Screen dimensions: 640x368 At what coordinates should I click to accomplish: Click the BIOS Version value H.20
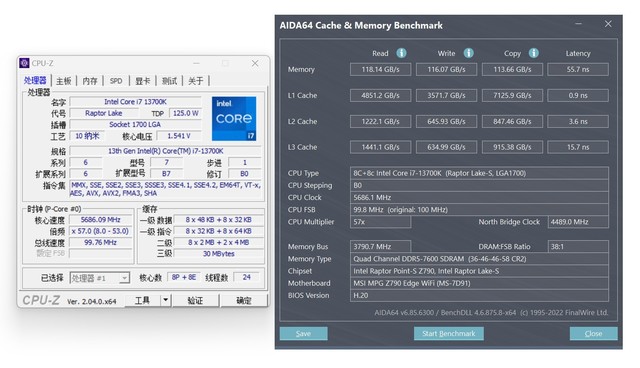pos(479,295)
